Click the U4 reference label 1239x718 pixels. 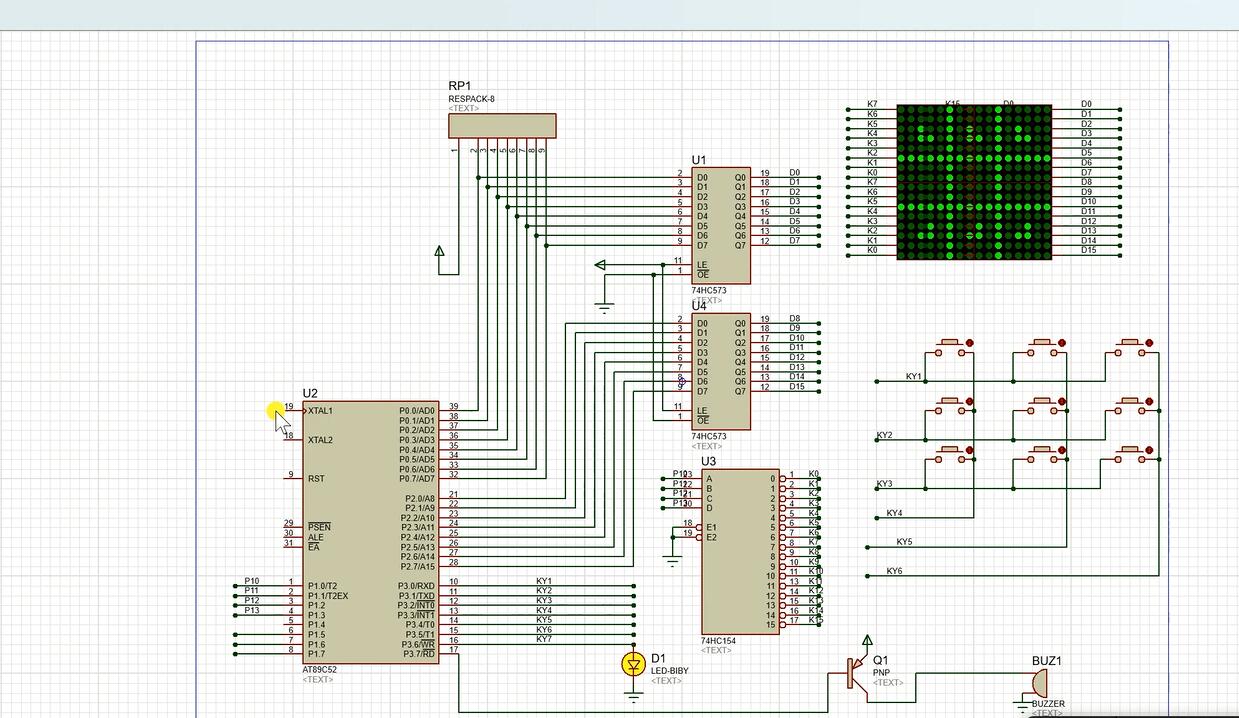point(698,306)
